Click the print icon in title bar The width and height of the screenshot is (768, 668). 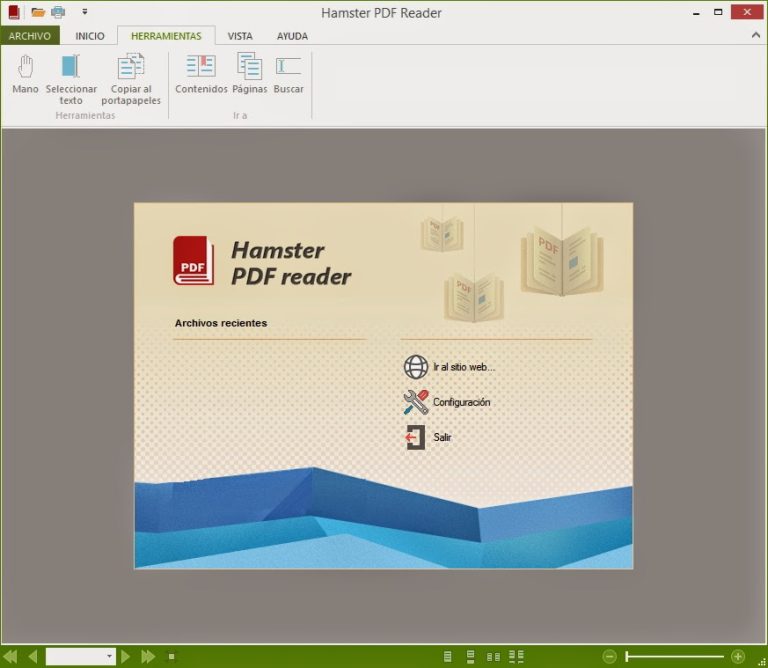pyautogui.click(x=58, y=12)
